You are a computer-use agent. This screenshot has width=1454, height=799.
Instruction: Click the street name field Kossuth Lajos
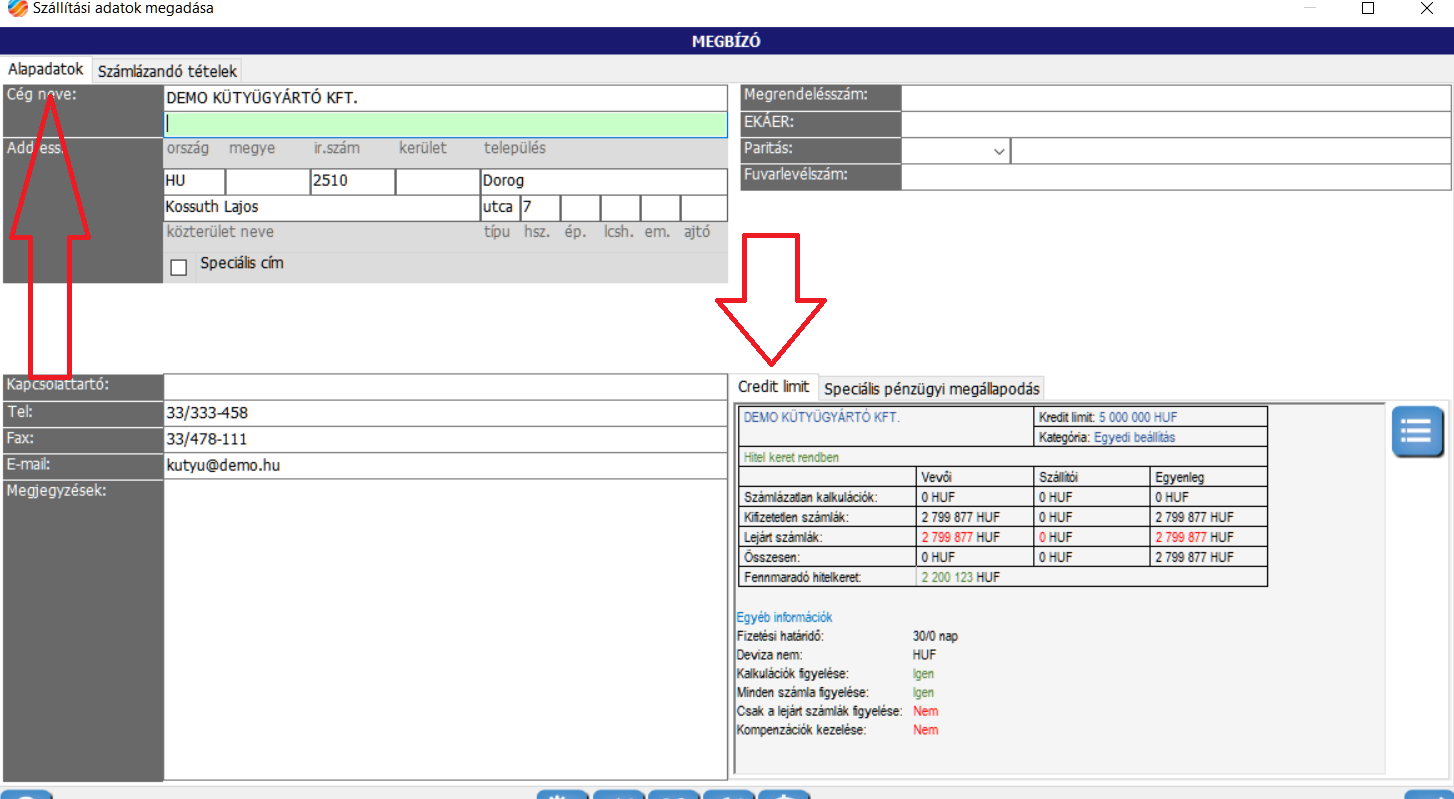321,208
